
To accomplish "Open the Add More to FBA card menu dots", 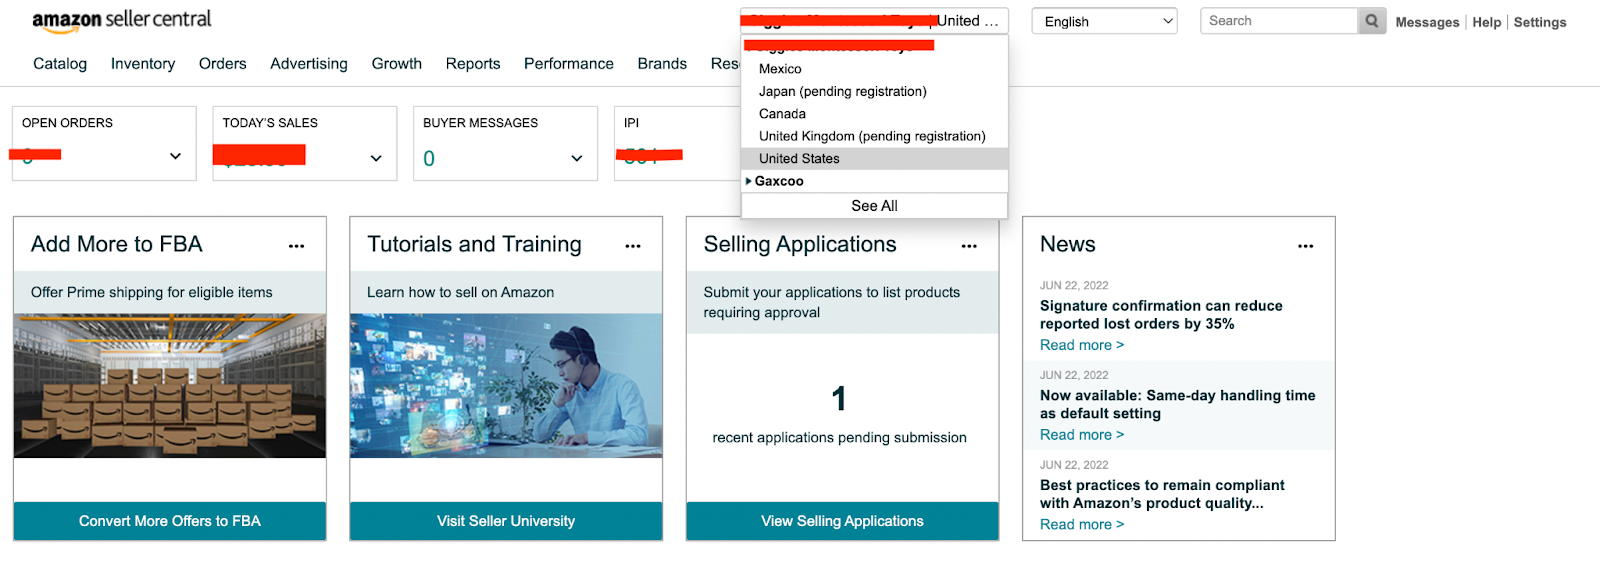I will click(x=297, y=246).
